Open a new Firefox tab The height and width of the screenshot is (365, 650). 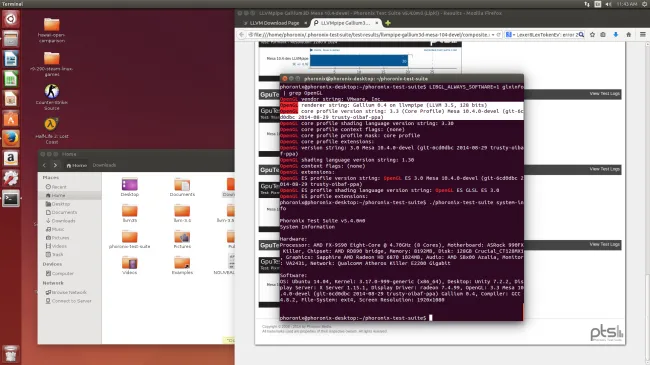(x=388, y=23)
